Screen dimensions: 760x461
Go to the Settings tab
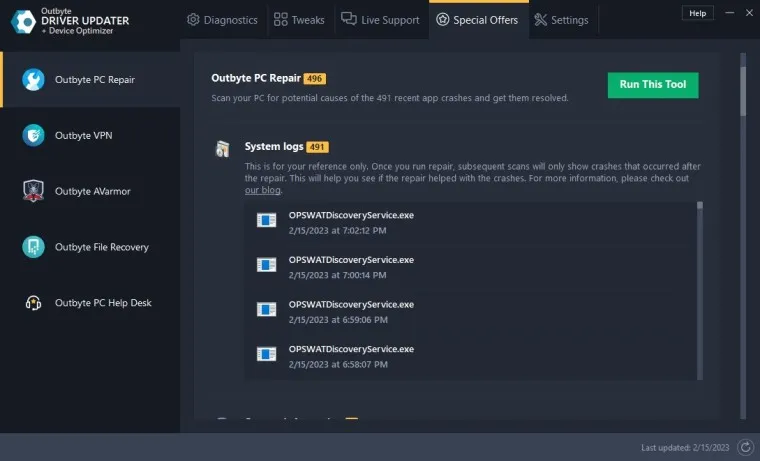pyautogui.click(x=562, y=20)
